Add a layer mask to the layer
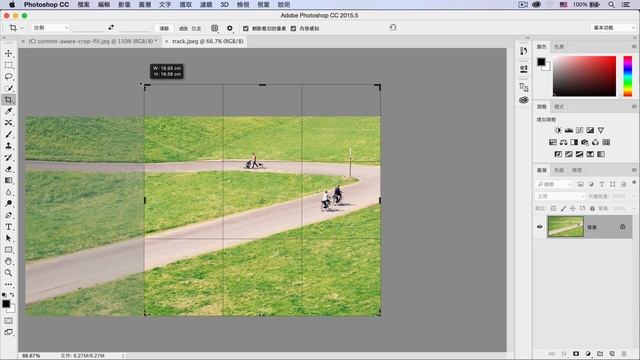This screenshot has width=640, height=360. point(576,353)
